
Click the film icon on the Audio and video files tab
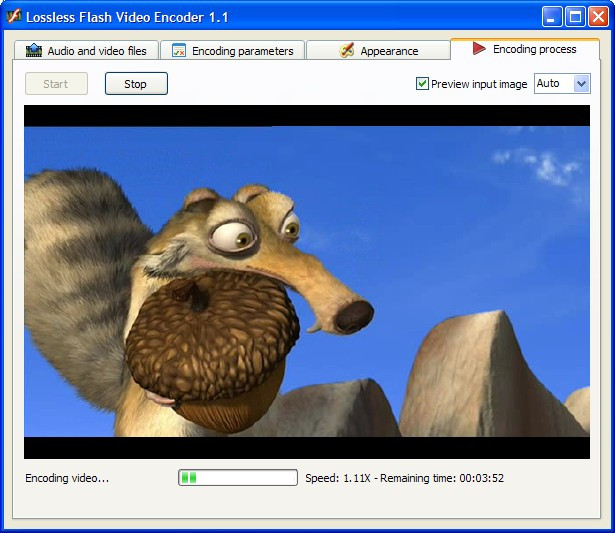34,51
